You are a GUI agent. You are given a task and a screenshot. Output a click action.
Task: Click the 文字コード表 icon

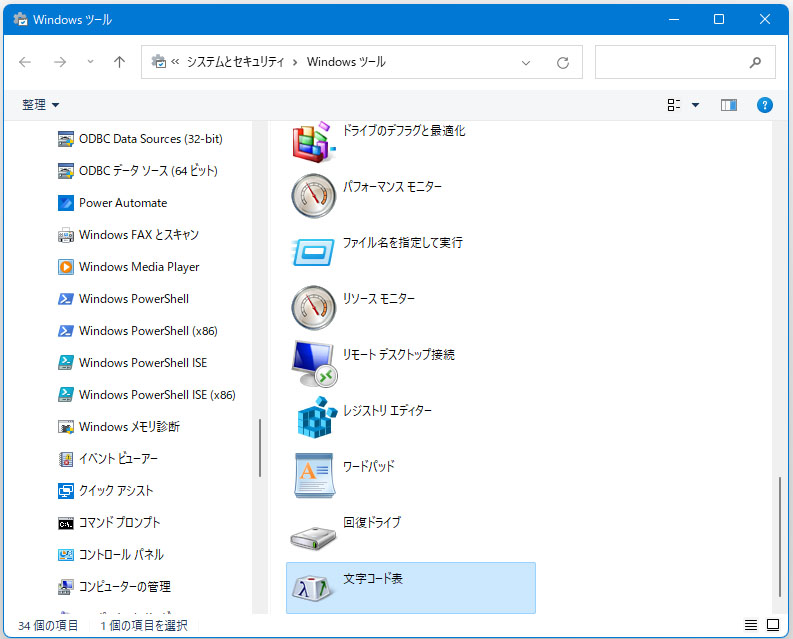(x=313, y=588)
